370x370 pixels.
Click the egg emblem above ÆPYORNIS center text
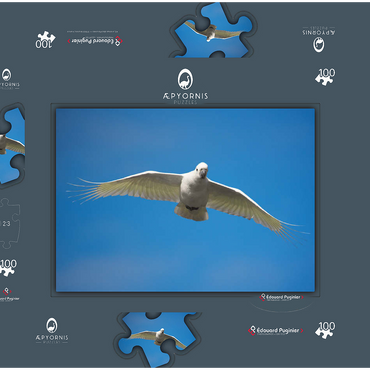(x=185, y=79)
